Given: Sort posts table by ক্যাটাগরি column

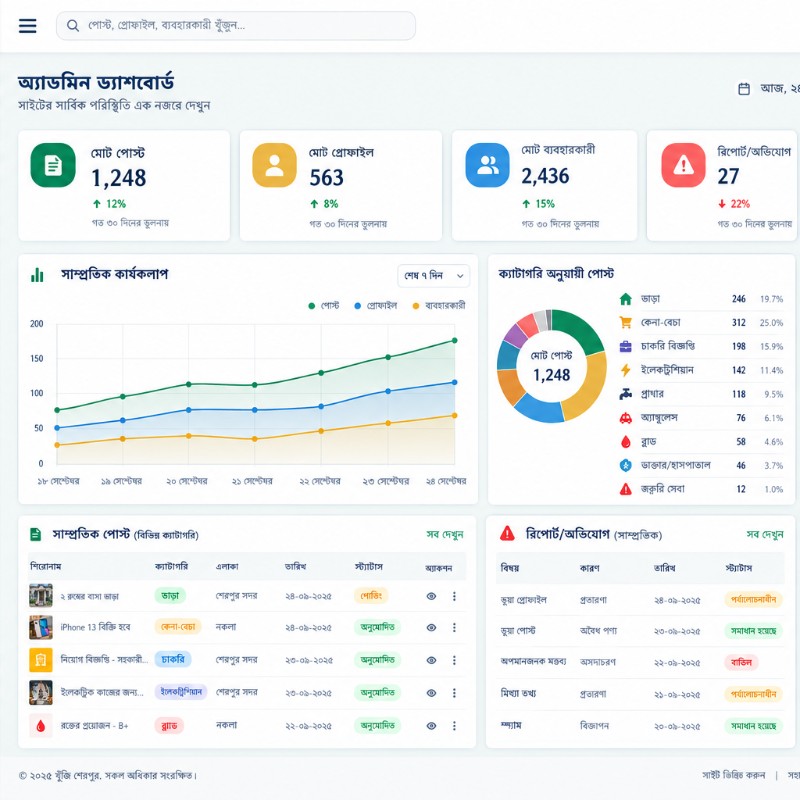Looking at the screenshot, I should coord(171,566).
